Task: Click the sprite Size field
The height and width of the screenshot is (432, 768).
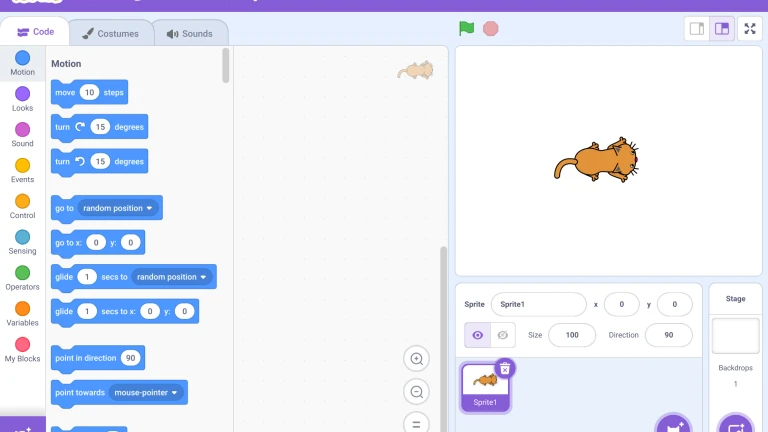Action: point(572,335)
